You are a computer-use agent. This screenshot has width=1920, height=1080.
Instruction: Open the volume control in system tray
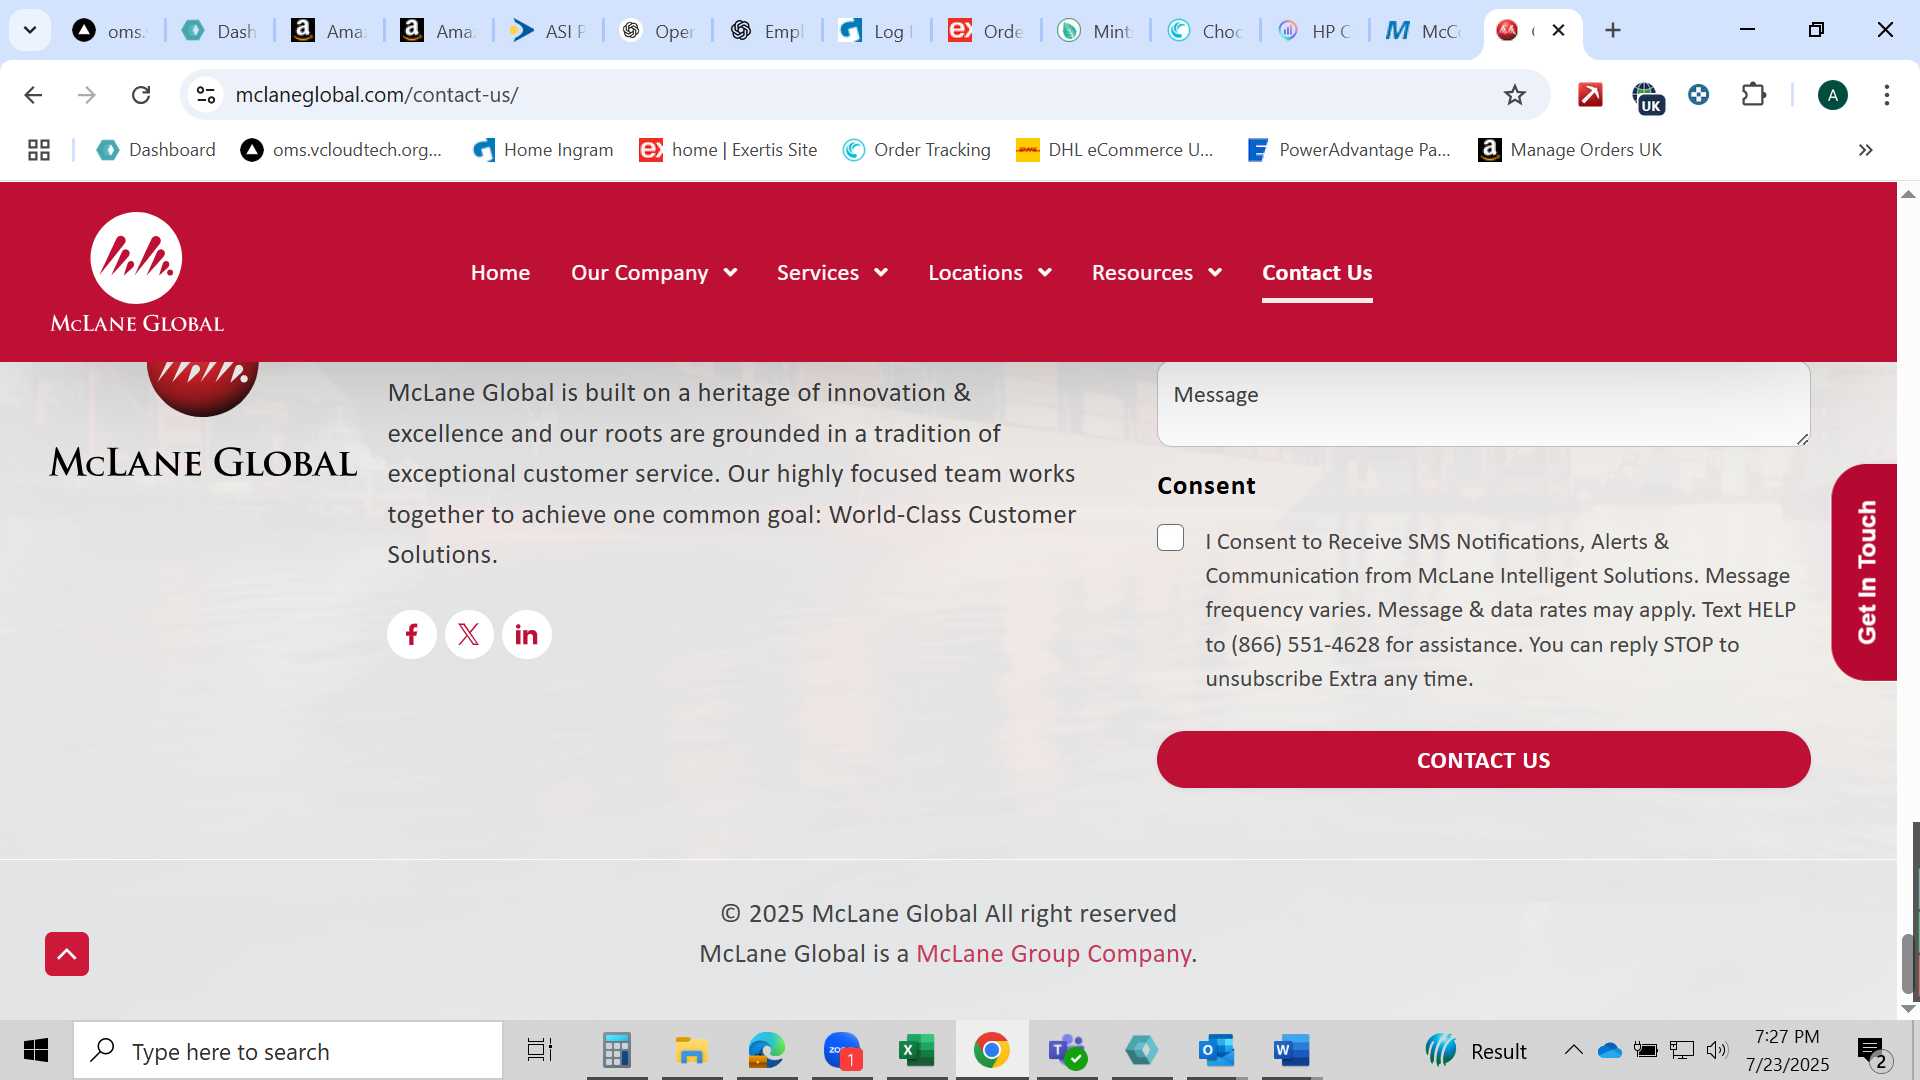pyautogui.click(x=1717, y=1050)
